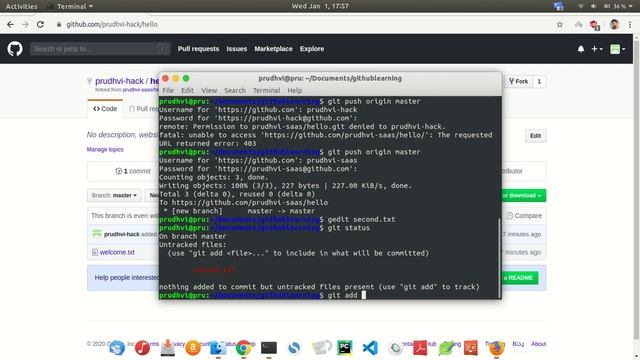Screen dimensions: 640x360
Task: Open the red PDF reader in dock
Action: (x=420, y=348)
